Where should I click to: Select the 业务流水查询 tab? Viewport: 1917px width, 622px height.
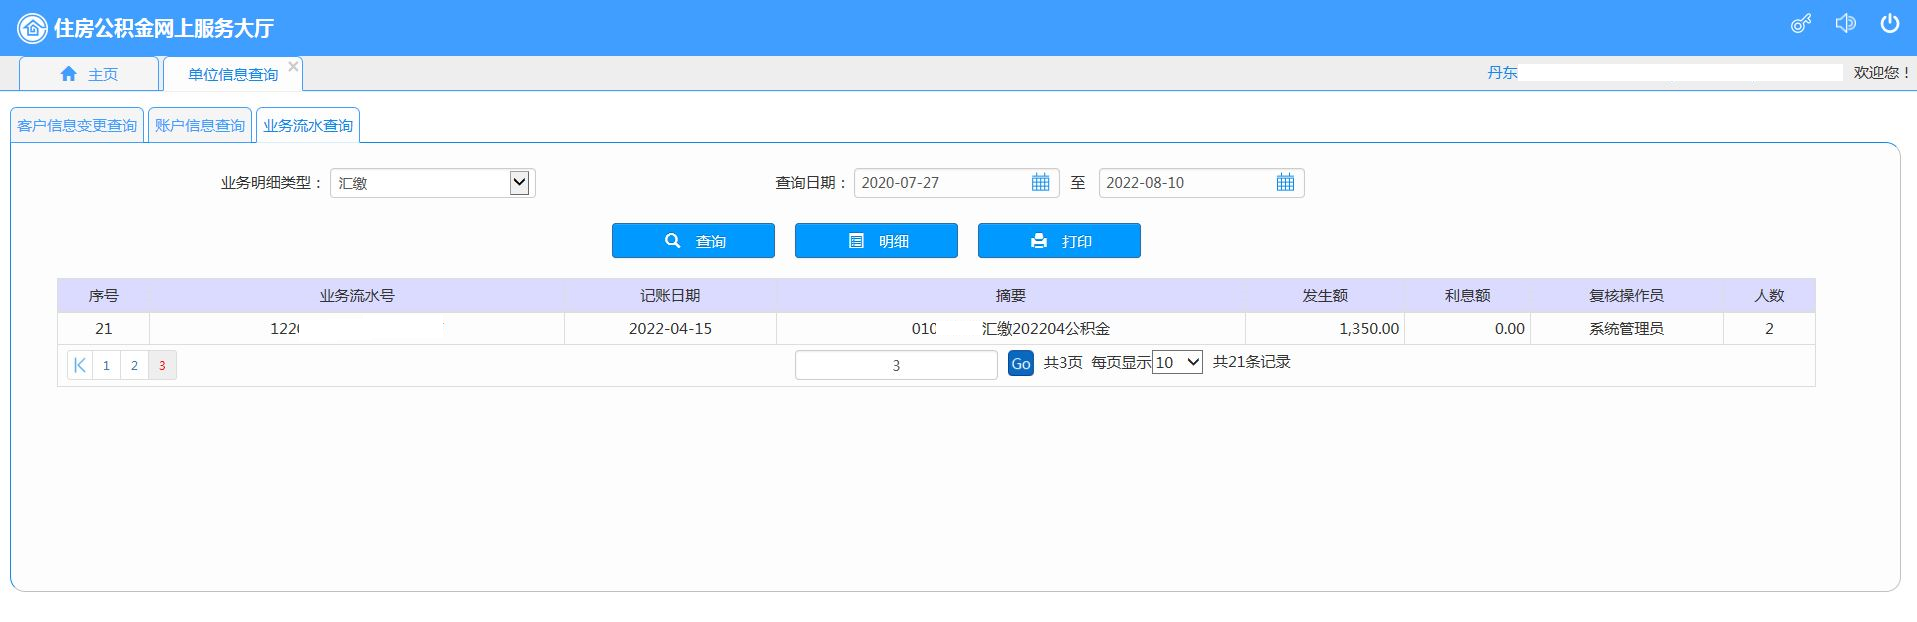pos(308,126)
